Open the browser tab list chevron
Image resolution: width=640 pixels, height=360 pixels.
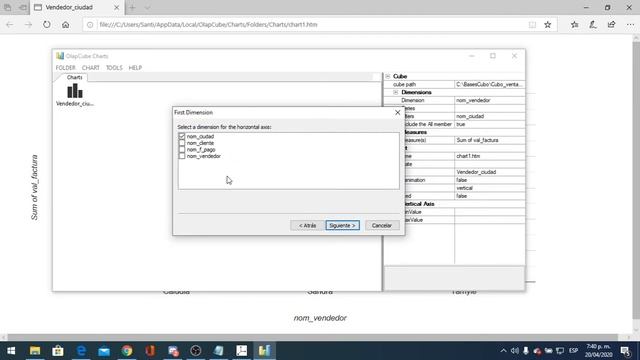coord(147,7)
